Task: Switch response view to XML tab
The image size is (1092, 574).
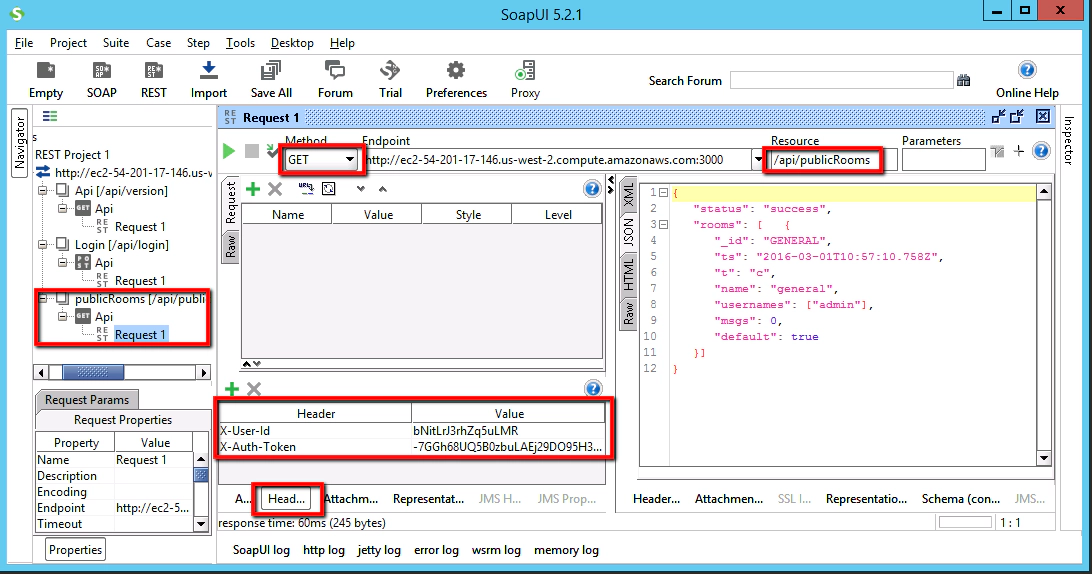Action: pyautogui.click(x=628, y=194)
